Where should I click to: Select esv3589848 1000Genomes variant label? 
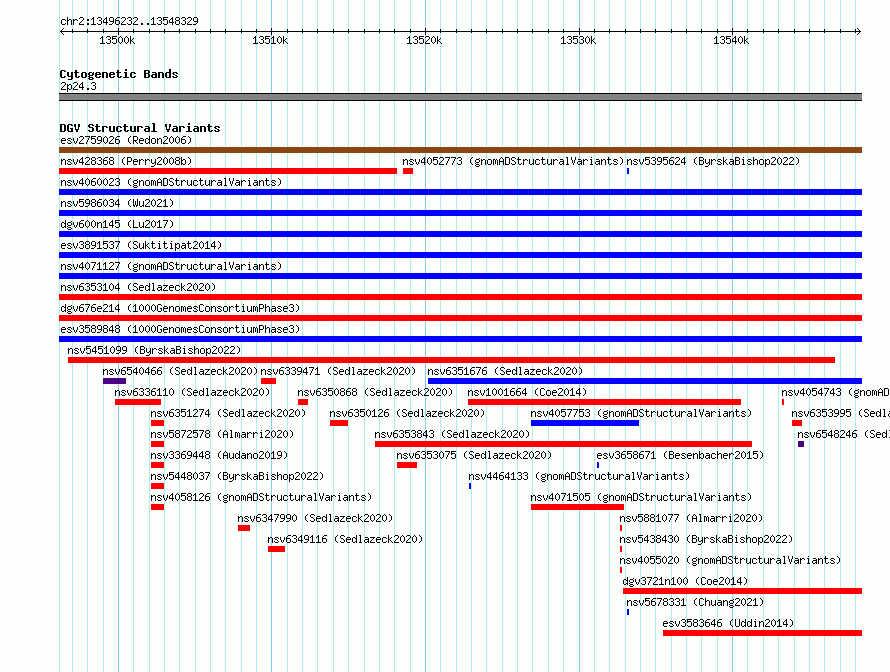click(180, 329)
